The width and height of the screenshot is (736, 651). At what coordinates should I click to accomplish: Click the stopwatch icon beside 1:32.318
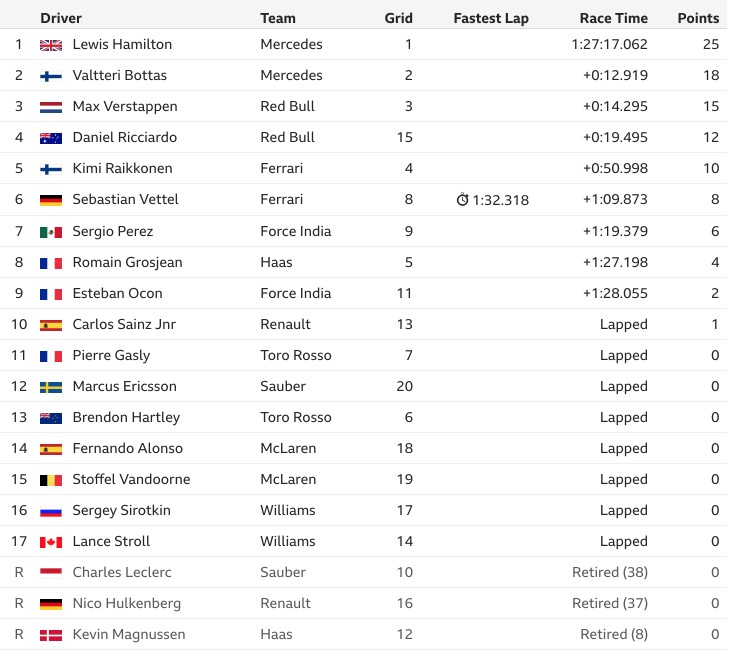click(462, 200)
